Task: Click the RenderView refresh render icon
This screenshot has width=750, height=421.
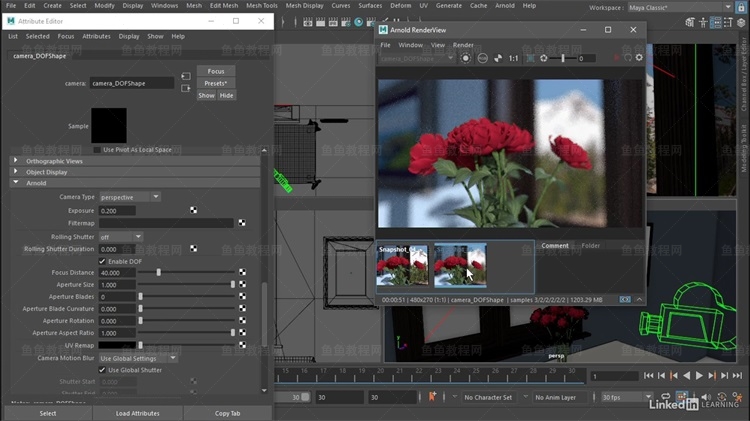Action: click(x=628, y=58)
